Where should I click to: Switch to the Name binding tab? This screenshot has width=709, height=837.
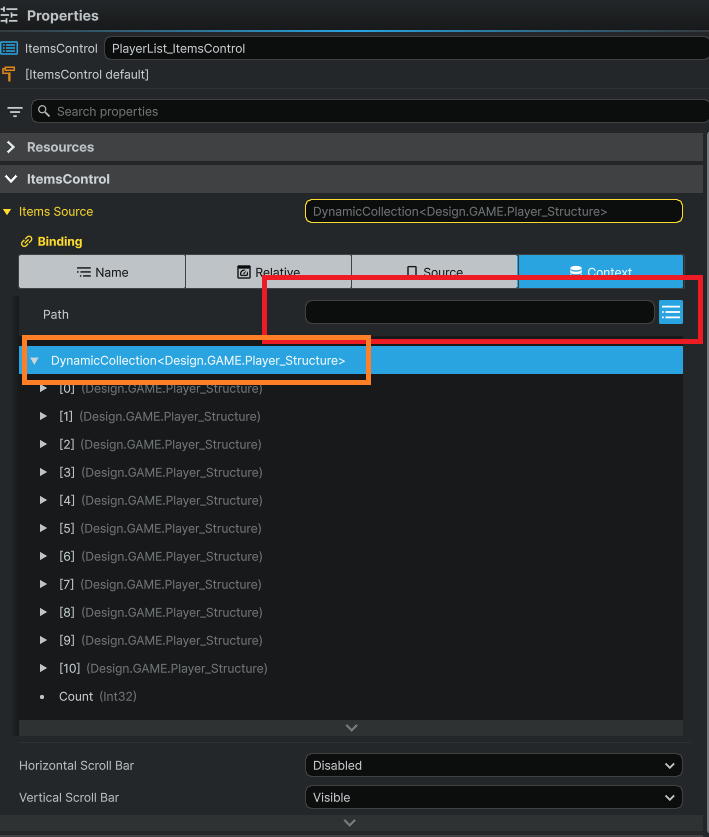click(102, 272)
